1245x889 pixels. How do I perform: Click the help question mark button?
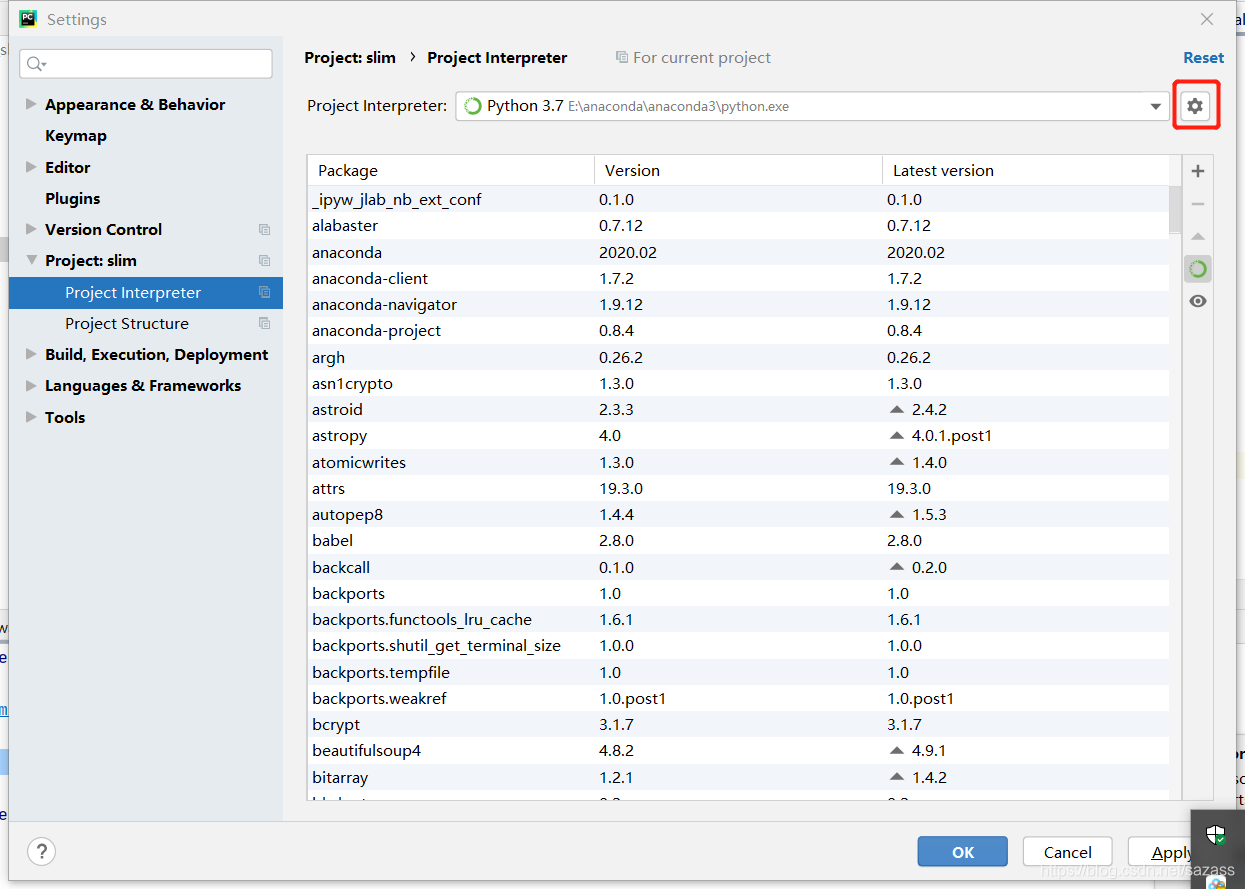tap(41, 852)
